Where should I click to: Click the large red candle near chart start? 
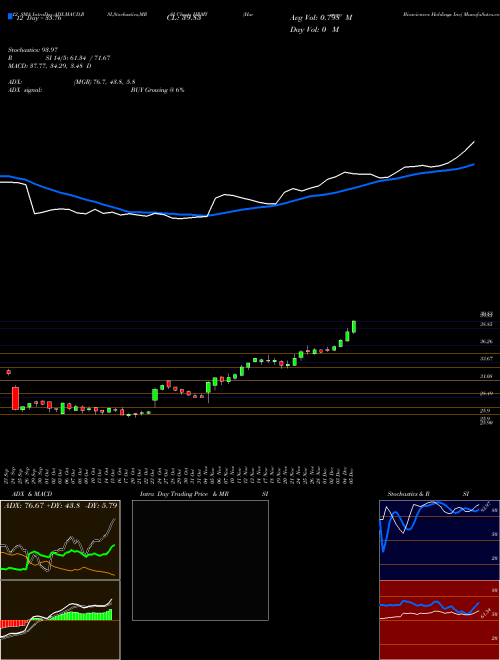click(15, 398)
